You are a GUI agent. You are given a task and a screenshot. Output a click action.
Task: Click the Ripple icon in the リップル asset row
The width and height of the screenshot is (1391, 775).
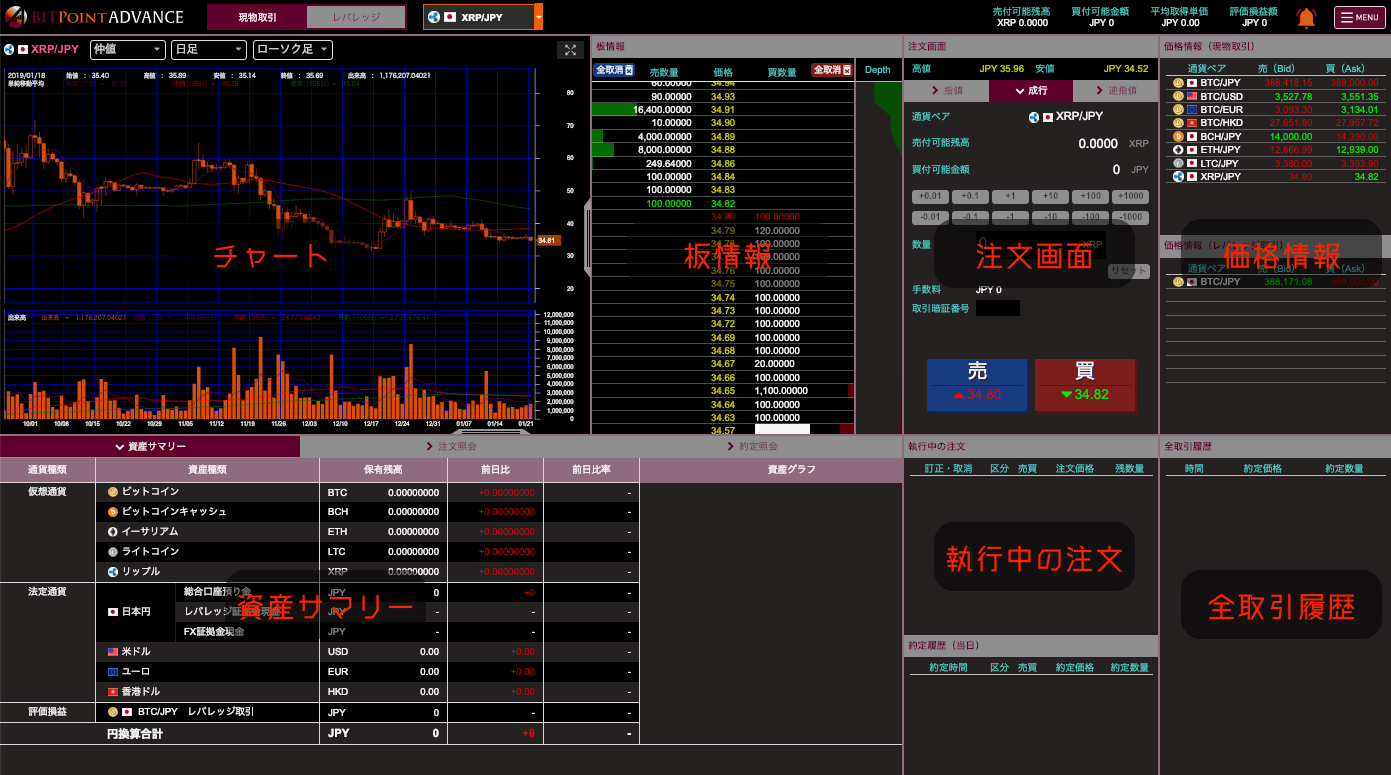click(113, 572)
